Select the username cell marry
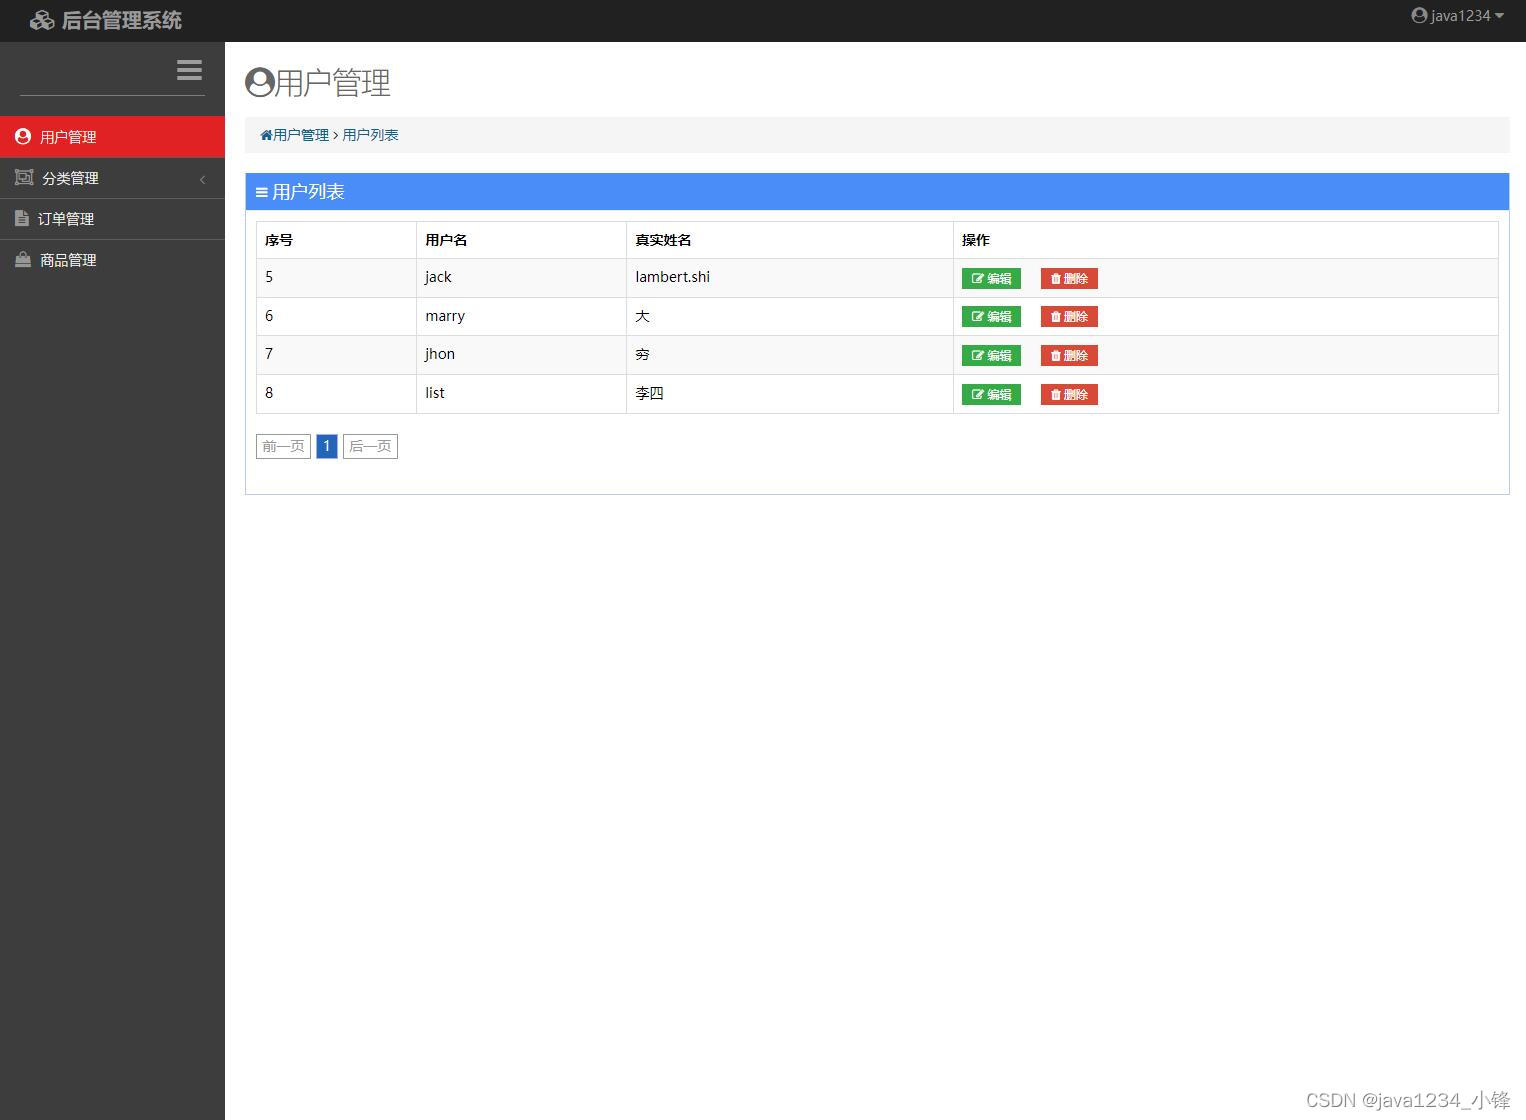 click(x=521, y=316)
